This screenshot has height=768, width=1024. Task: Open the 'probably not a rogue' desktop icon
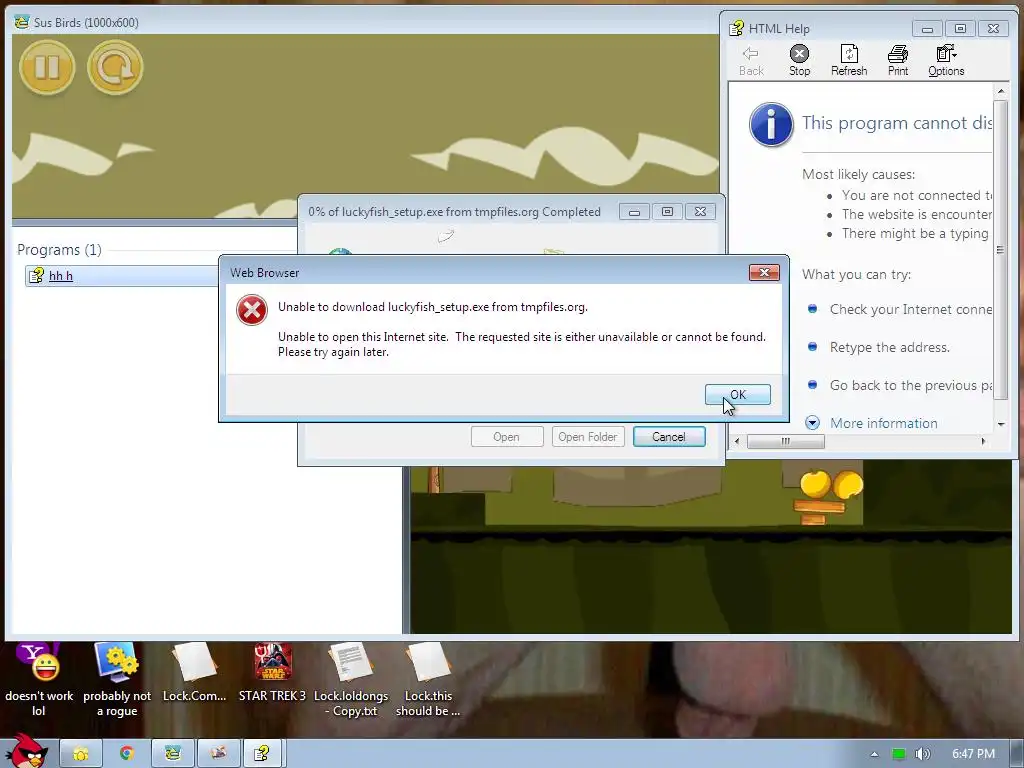tap(117, 679)
